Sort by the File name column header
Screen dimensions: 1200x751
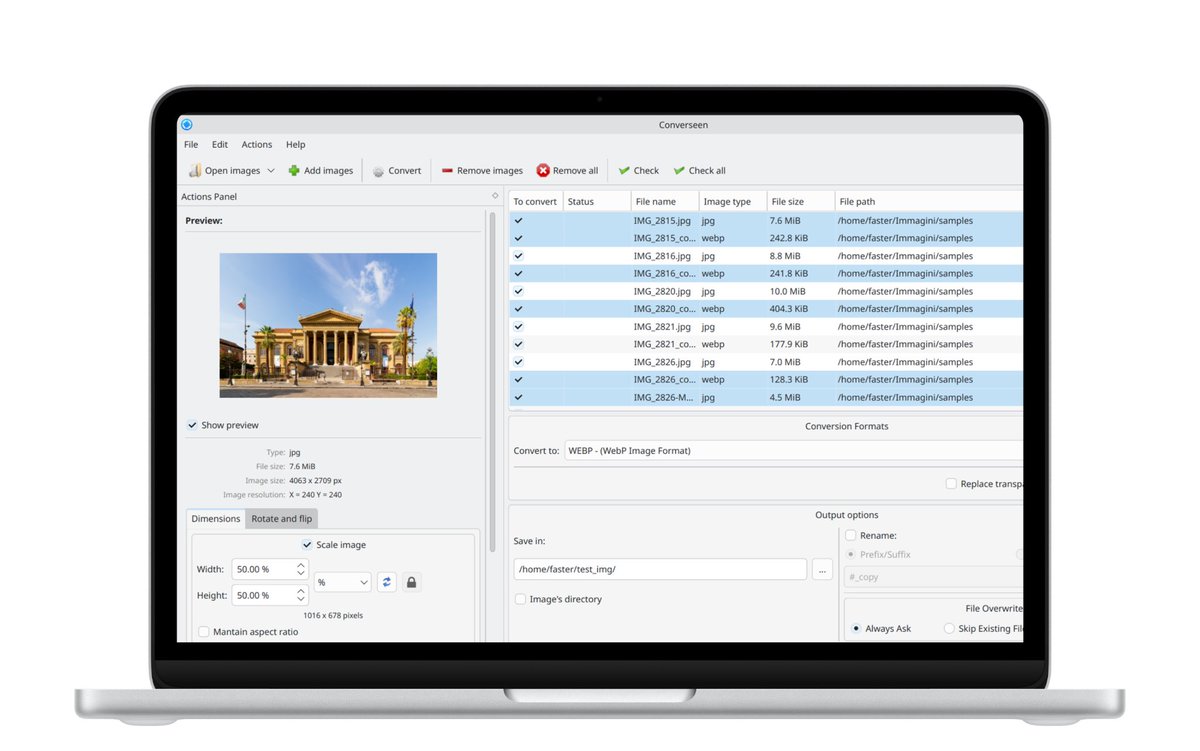click(665, 202)
